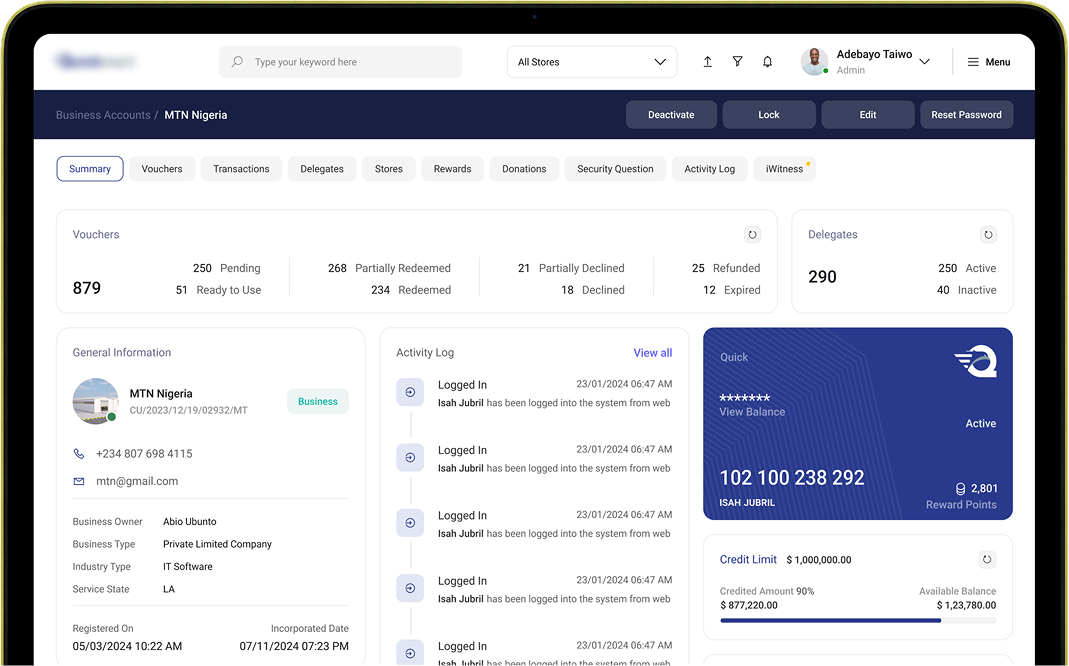Click the Business account type badge

[318, 402]
